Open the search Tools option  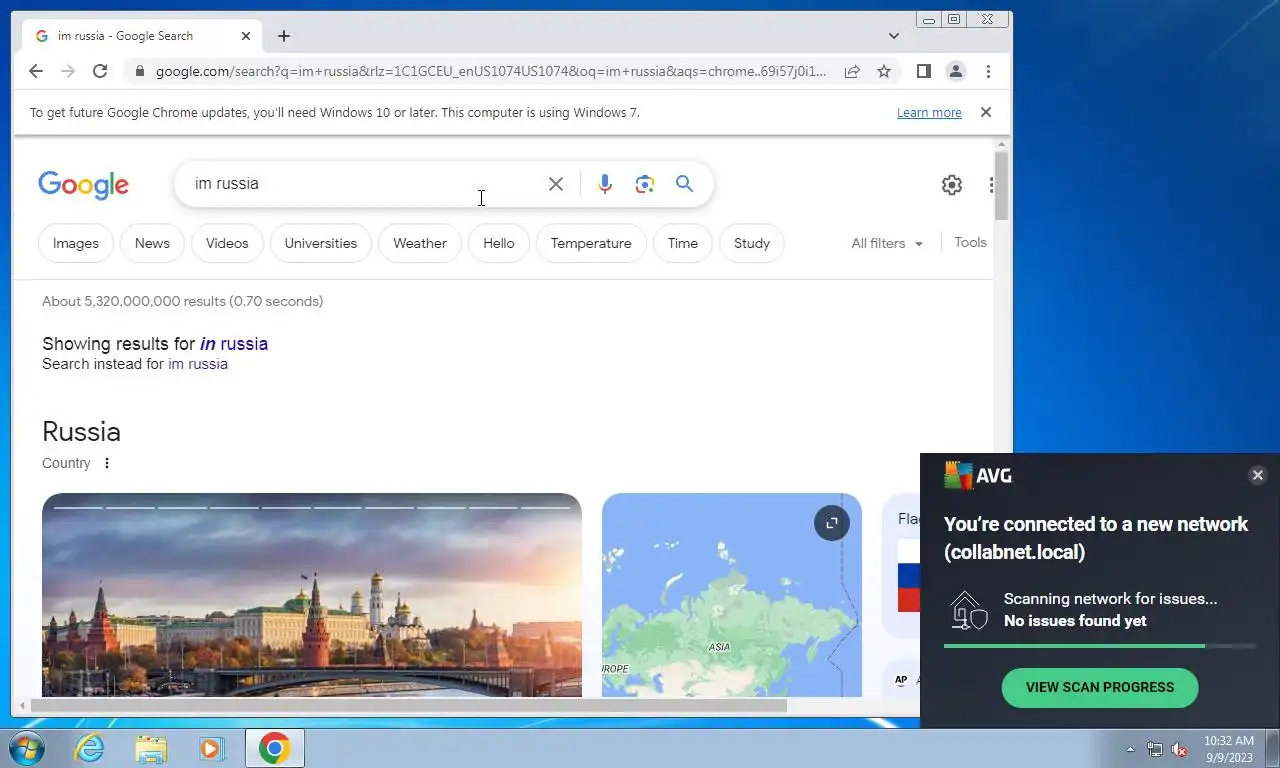(970, 242)
